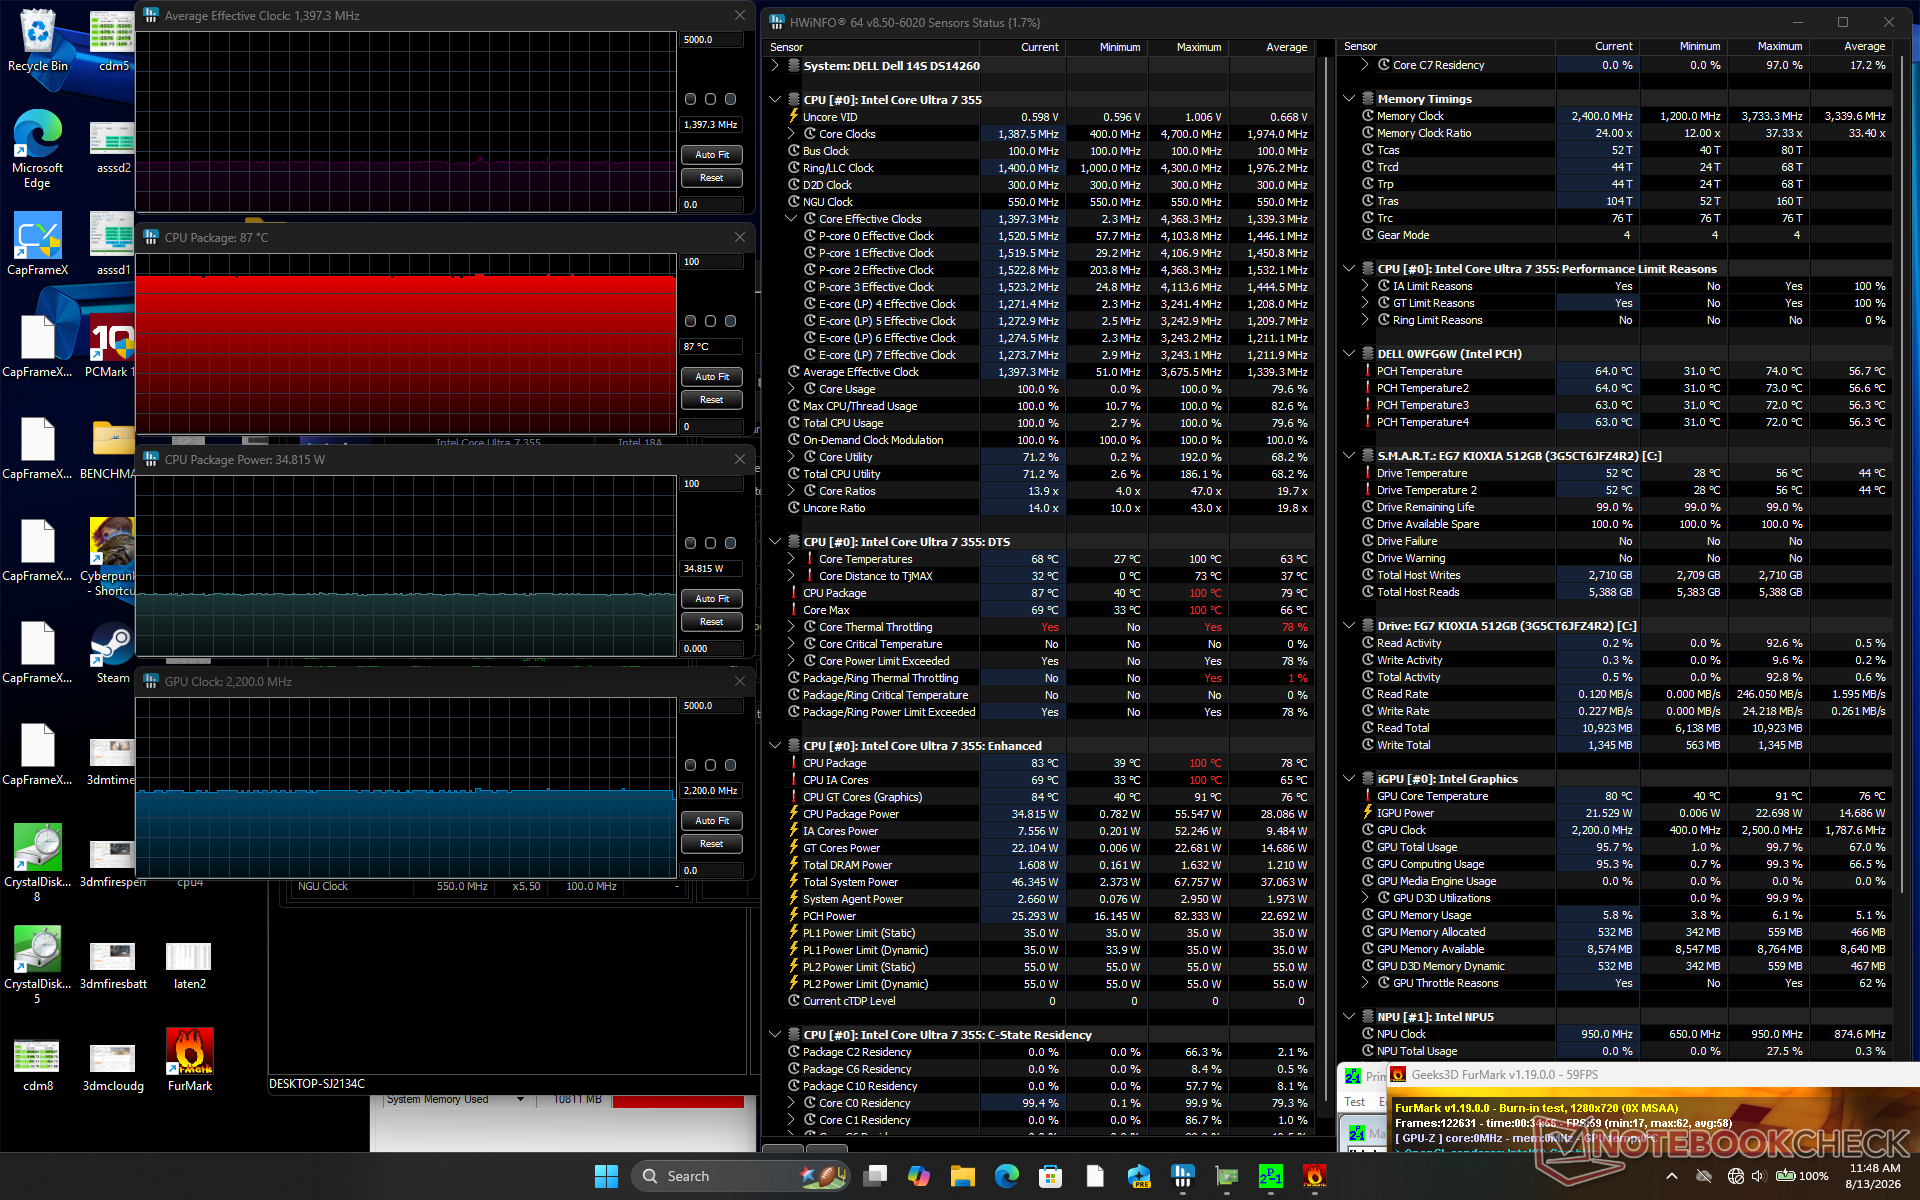Screen dimensions: 1920x1200
Task: Select the cdm8 file on the desktop
Action: point(37,1065)
